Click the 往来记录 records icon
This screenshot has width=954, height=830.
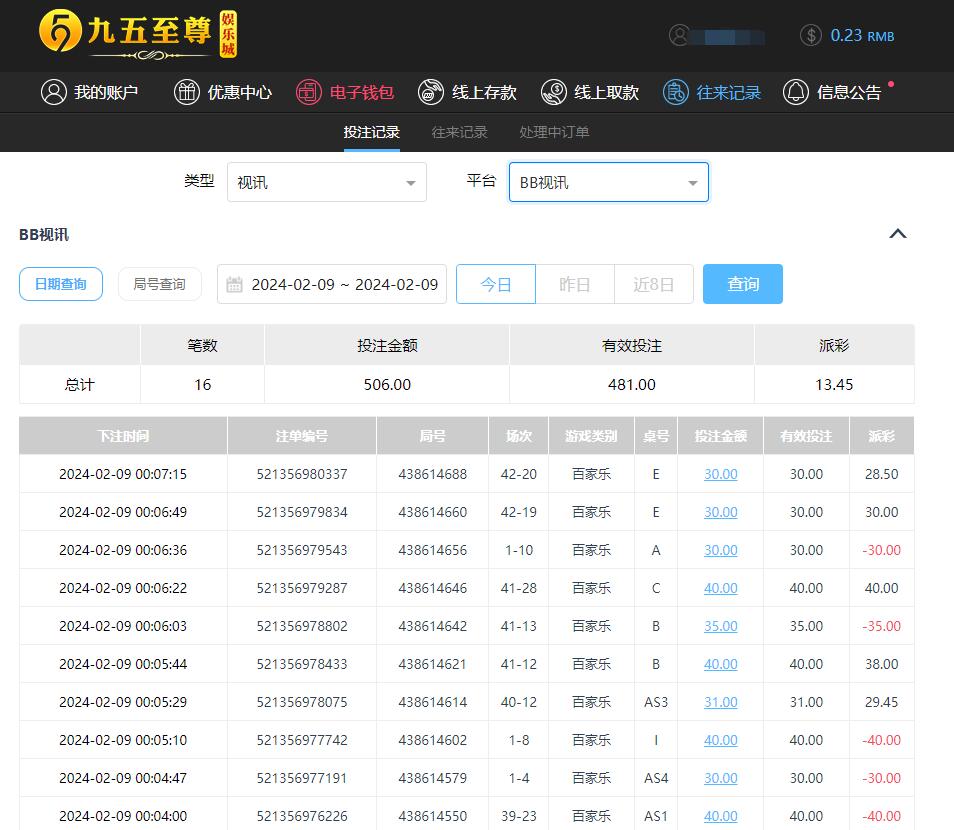[x=675, y=92]
